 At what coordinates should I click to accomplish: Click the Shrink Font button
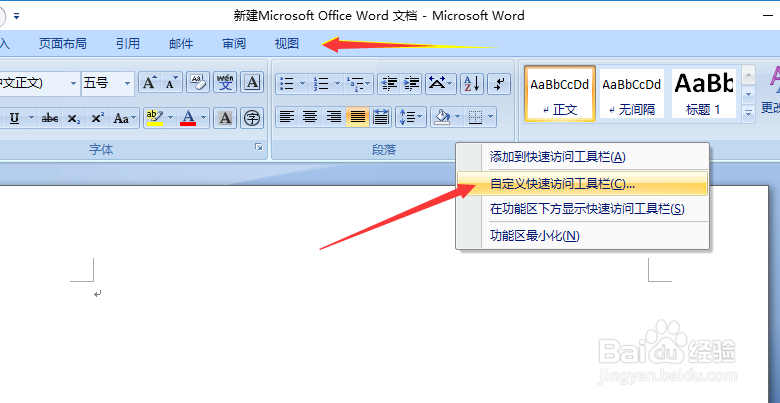[x=172, y=83]
